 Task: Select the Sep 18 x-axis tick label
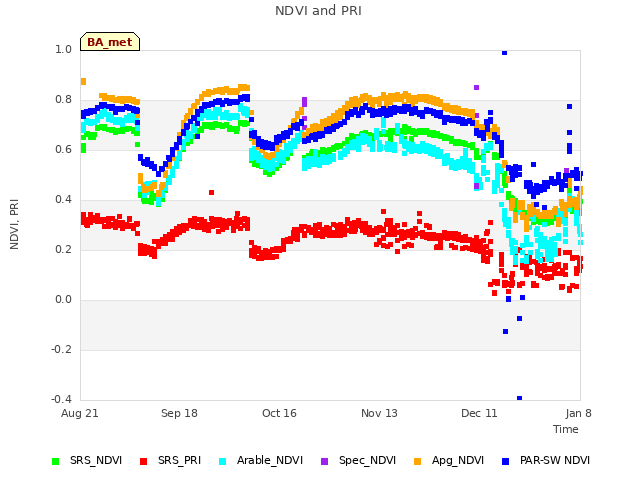coord(179,413)
